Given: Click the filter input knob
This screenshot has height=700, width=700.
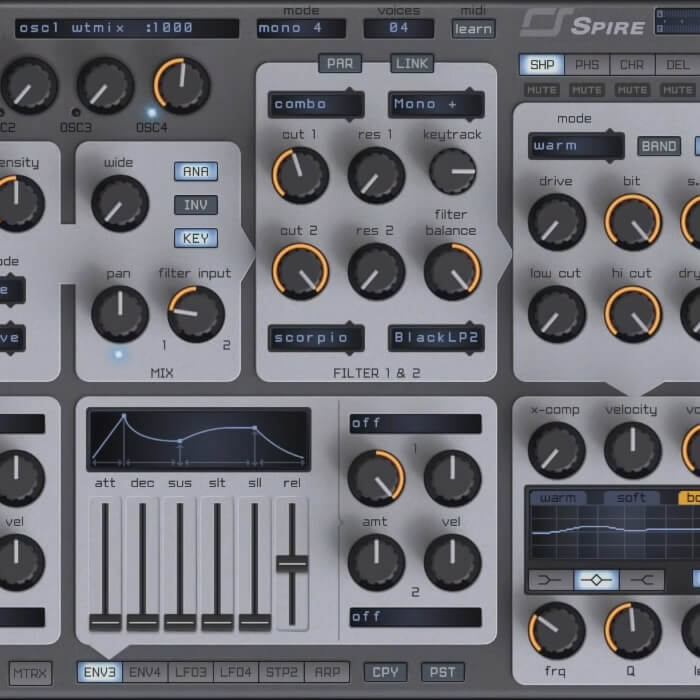Looking at the screenshot, I should [x=196, y=314].
